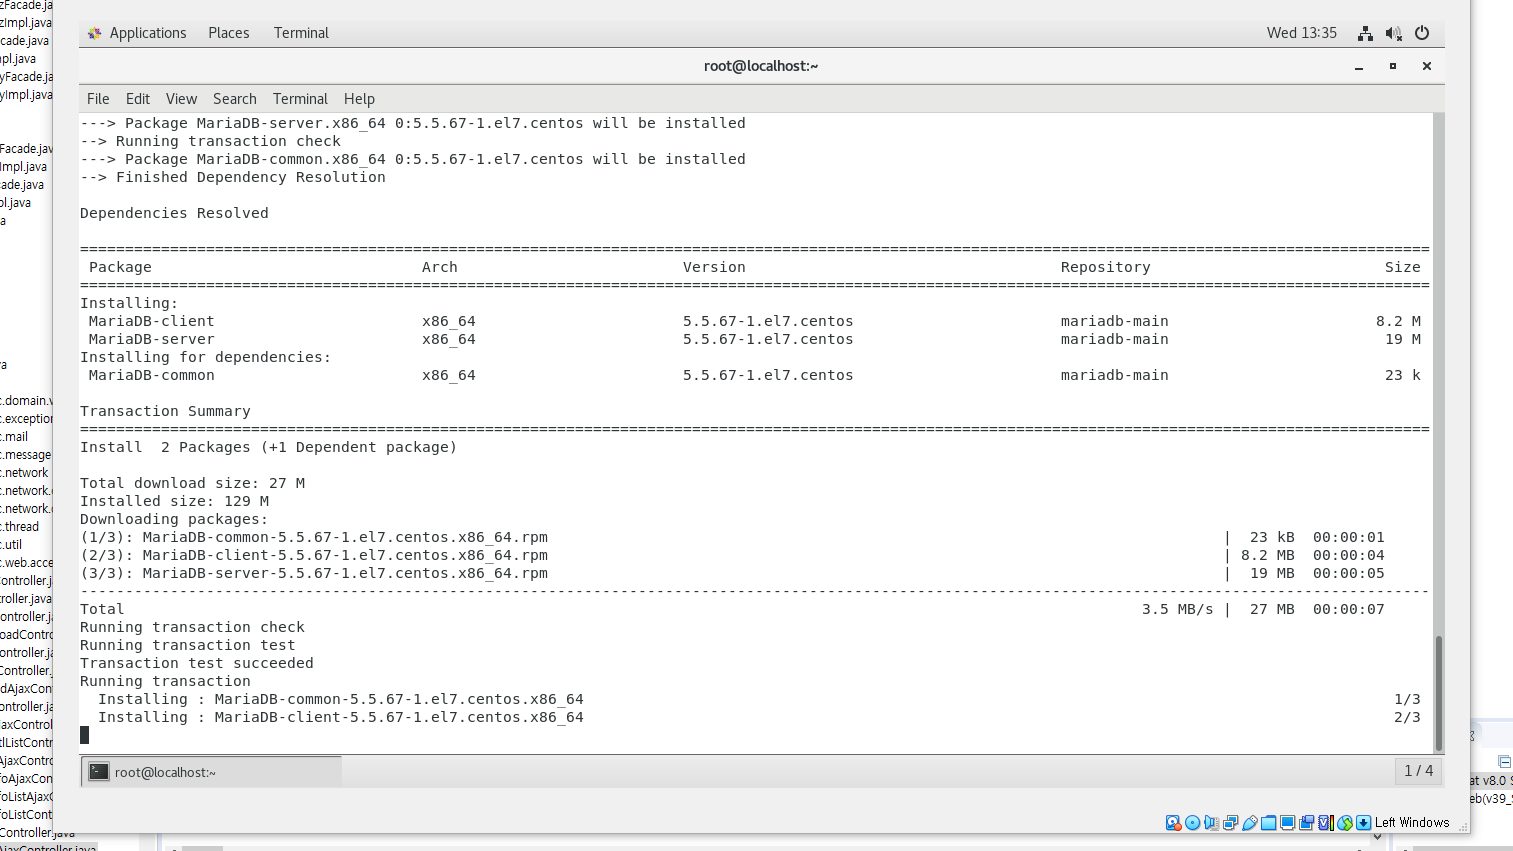
Task: Click the GNOME foot icon beside Applications
Action: pyautogui.click(x=95, y=33)
